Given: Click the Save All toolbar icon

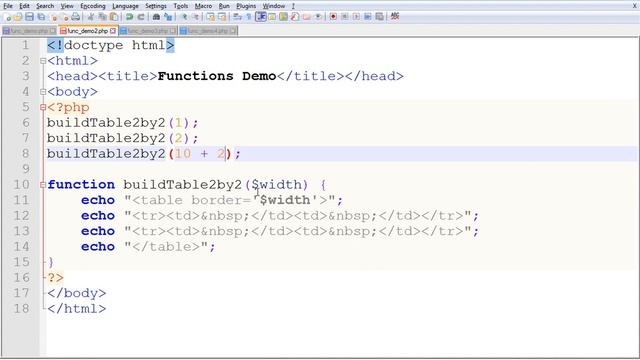Looking at the screenshot, I should click(41, 17).
